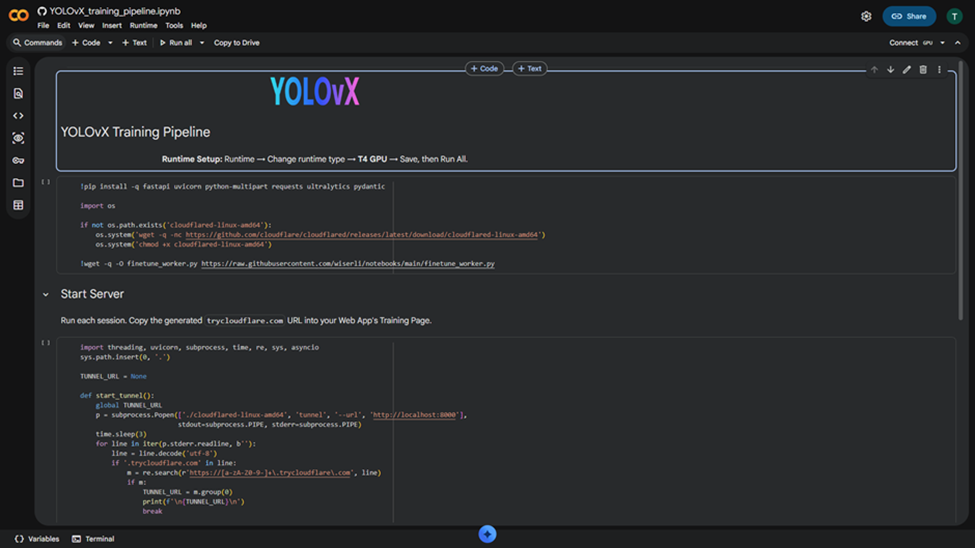The height and width of the screenshot is (548, 975).
Task: Open the data explorer panel icon
Action: 18,138
